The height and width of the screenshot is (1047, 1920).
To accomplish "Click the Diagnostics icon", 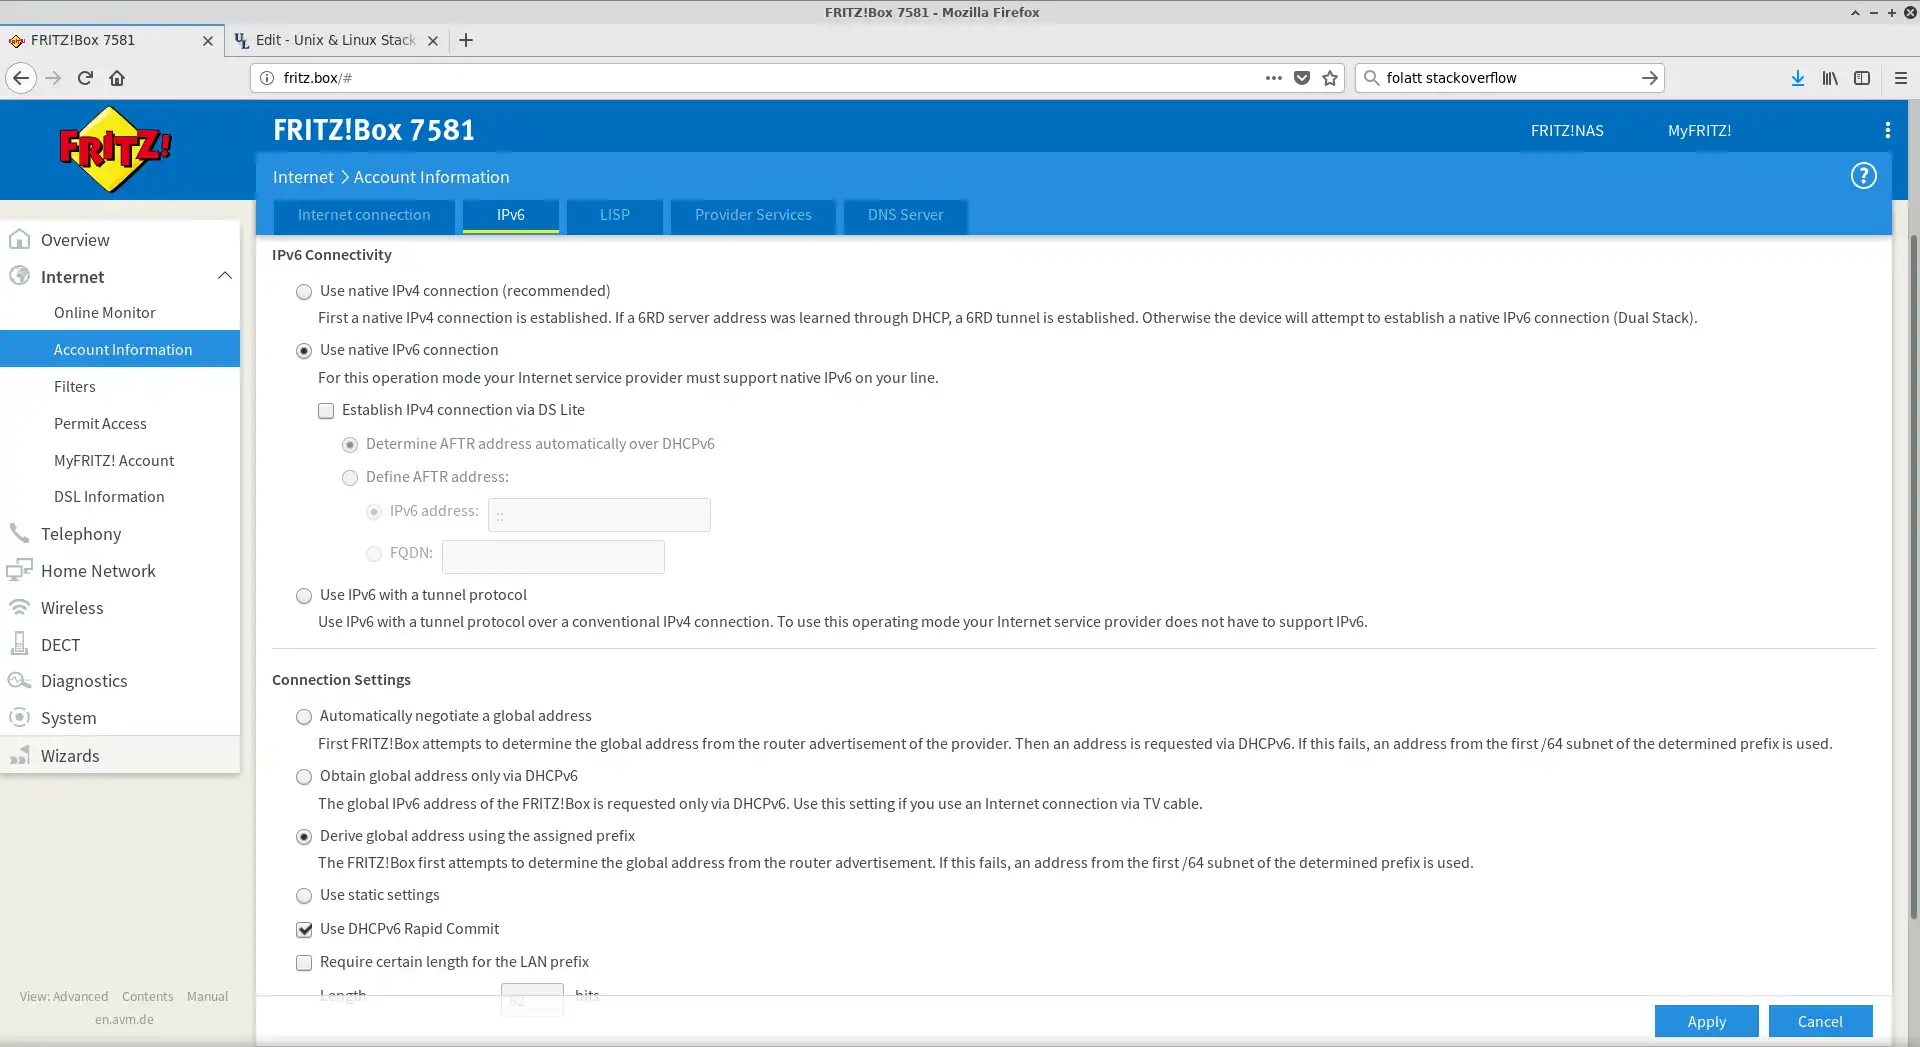I will (x=19, y=680).
